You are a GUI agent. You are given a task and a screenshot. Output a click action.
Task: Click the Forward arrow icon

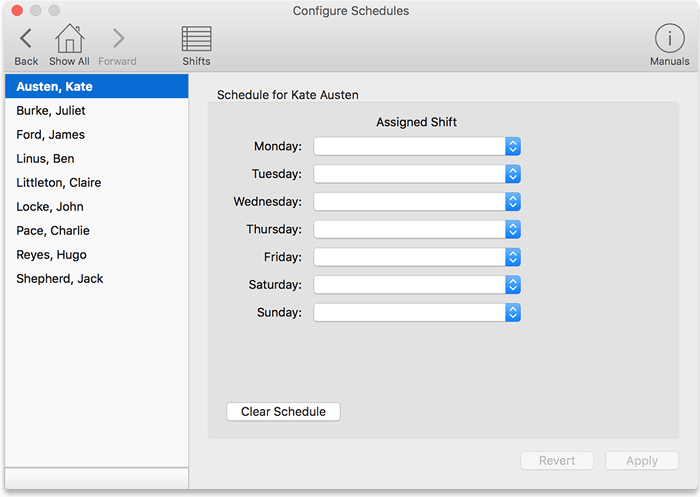click(118, 38)
